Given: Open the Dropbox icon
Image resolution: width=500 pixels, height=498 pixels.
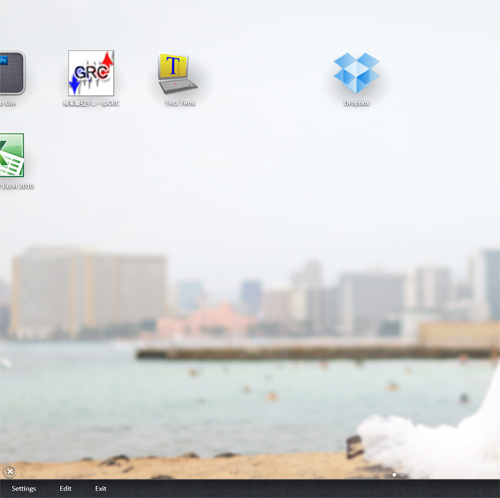Looking at the screenshot, I should tap(356, 72).
